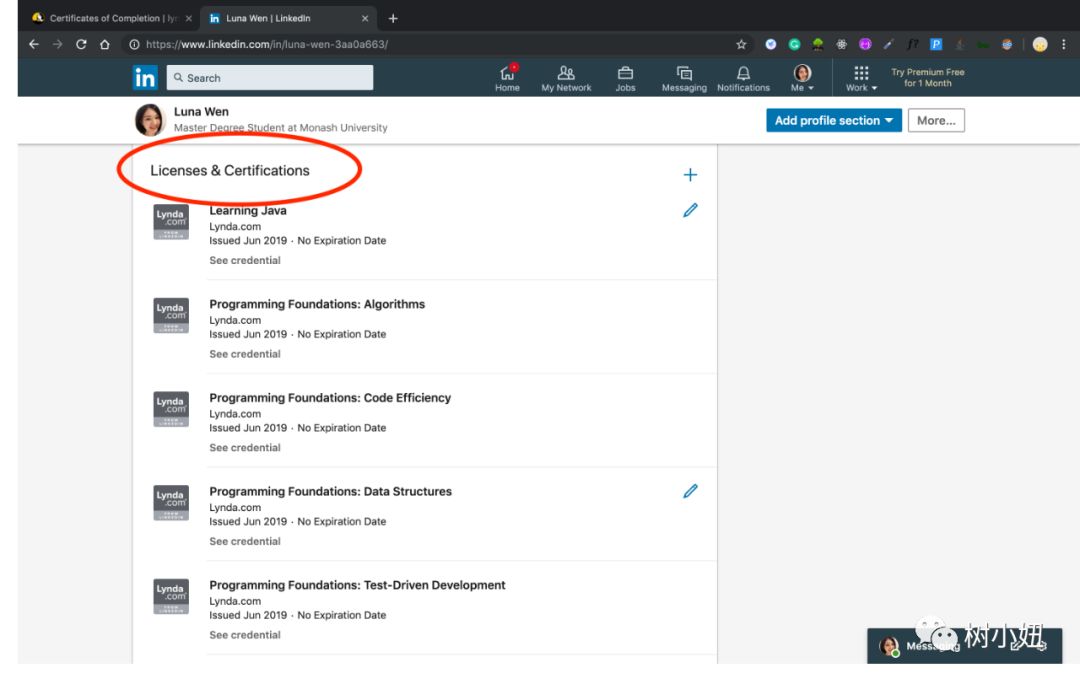Open the Notifications bell
This screenshot has width=1080, height=684.
(743, 79)
